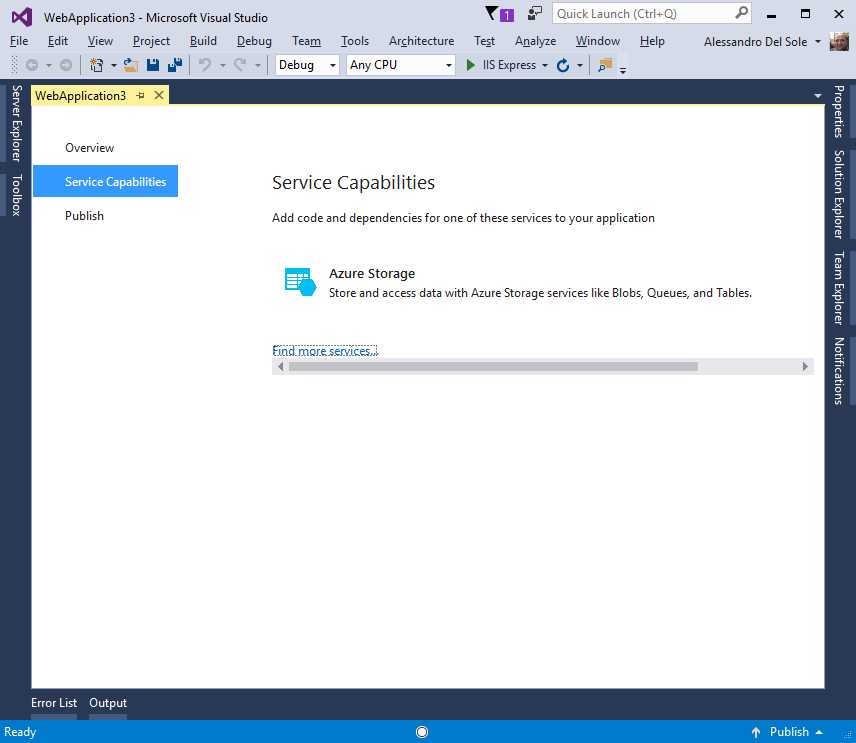The height and width of the screenshot is (743, 856).
Task: Click the Azure Storage service icon
Action: 300,282
